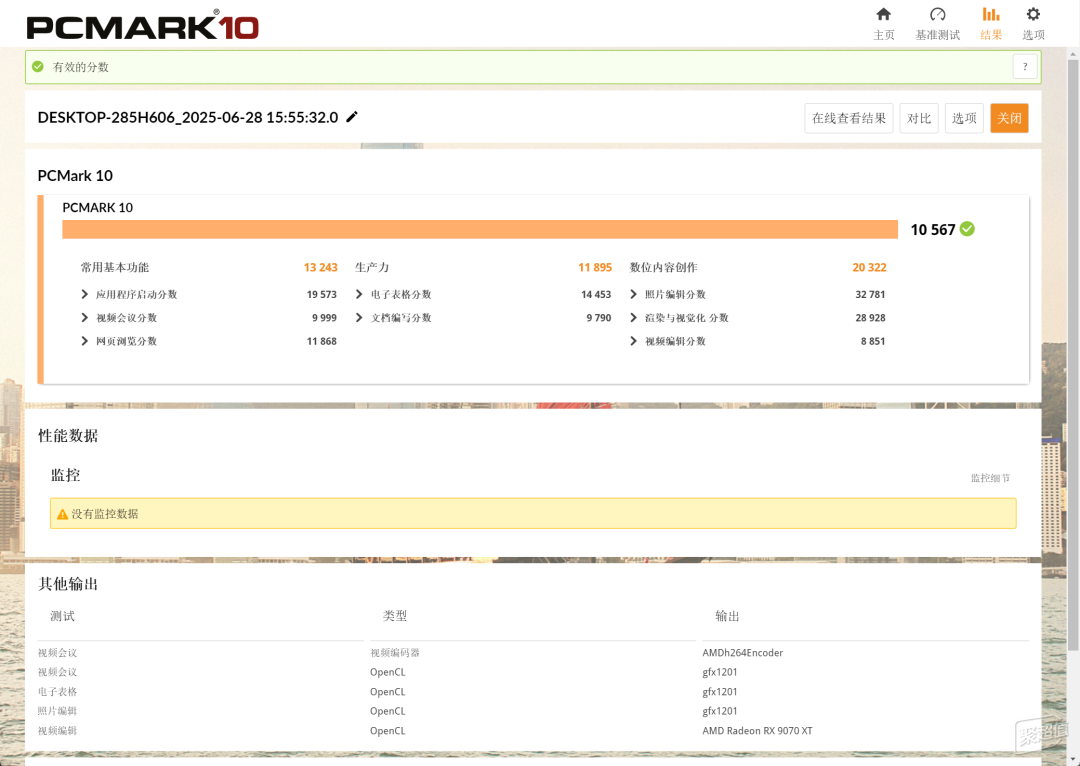Click the 照片编辑 test row label
The height and width of the screenshot is (766, 1080).
[57, 711]
